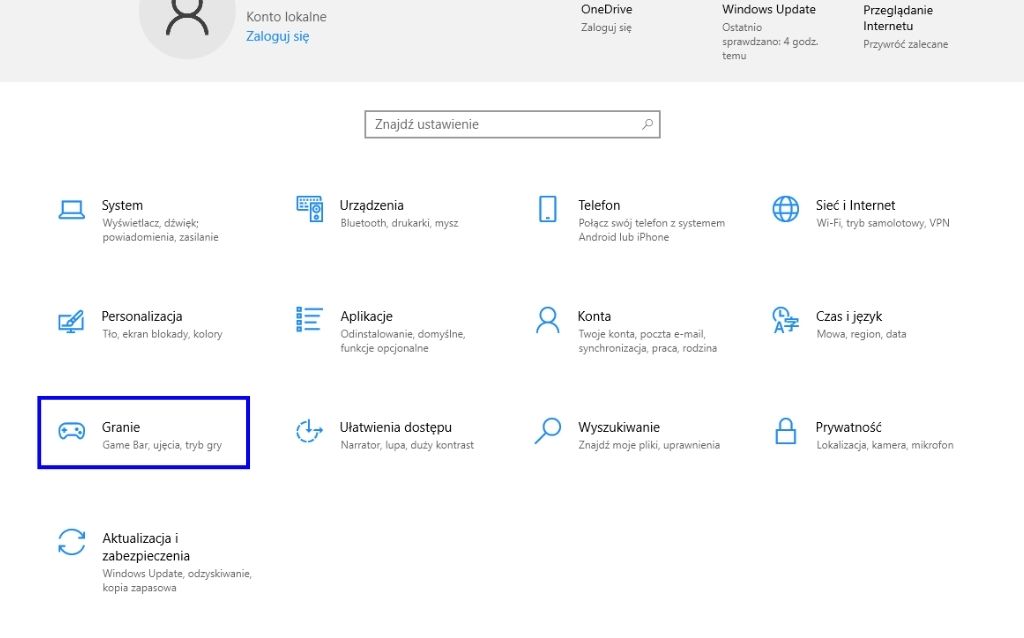Click the Aktualizacja i zabezpieczenia sync icon

[71, 542]
